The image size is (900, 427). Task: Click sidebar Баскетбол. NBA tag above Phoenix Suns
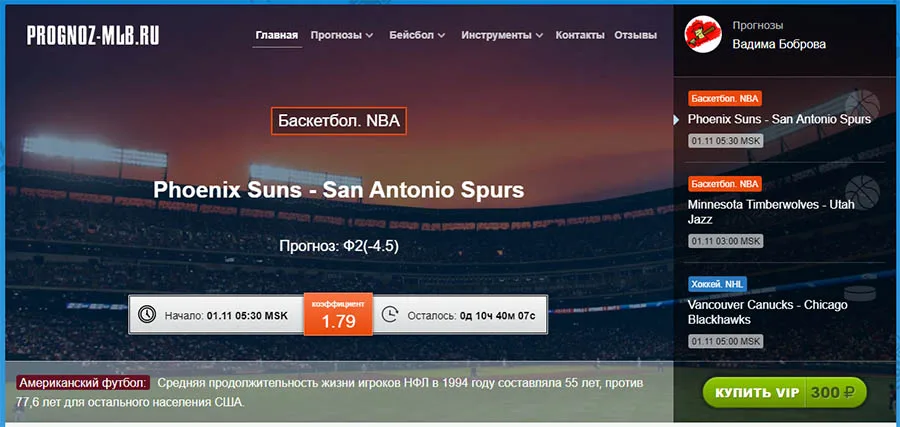(725, 99)
